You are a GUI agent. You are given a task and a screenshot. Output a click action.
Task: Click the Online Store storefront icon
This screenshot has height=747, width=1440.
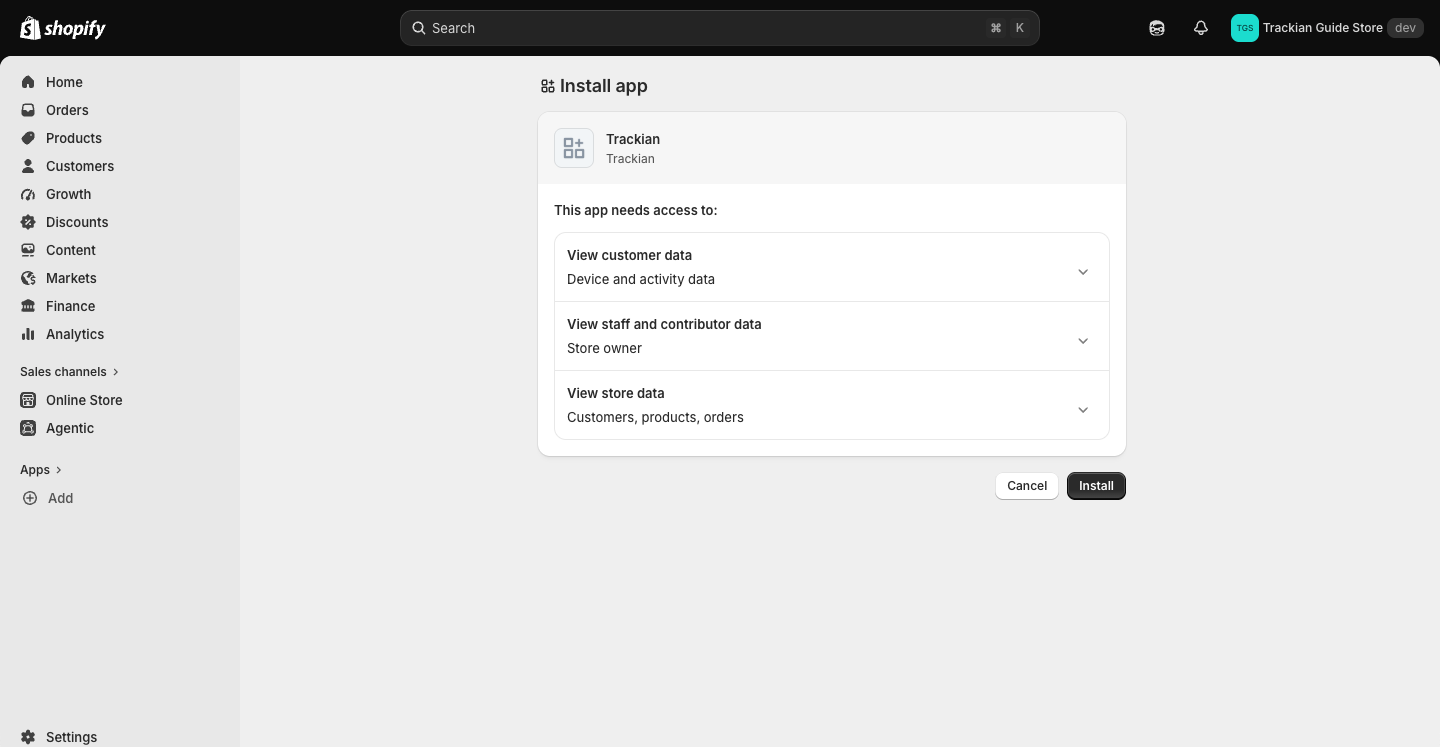click(28, 400)
